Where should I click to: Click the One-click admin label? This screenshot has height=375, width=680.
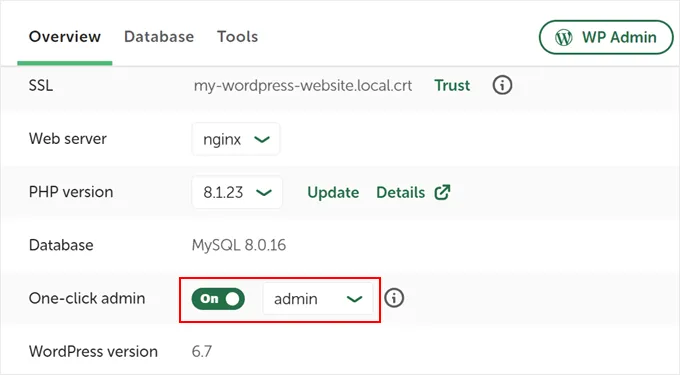tap(87, 298)
